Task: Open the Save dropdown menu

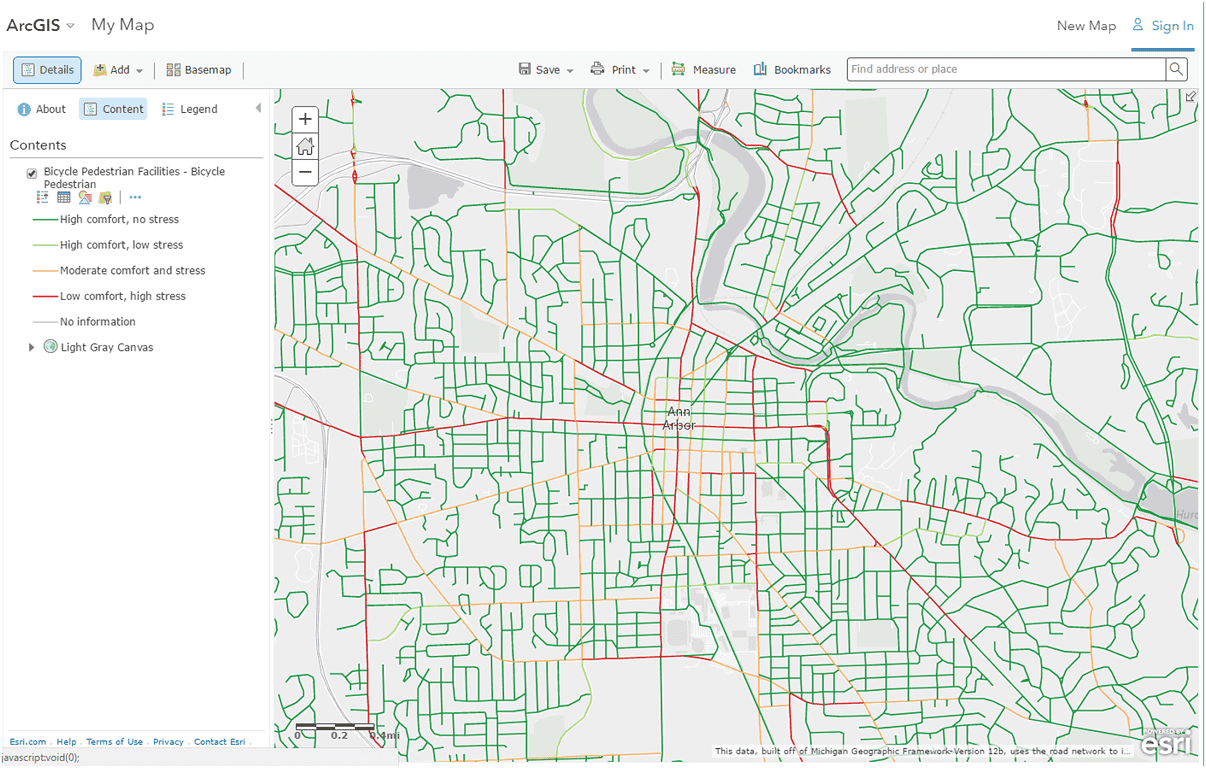Action: pyautogui.click(x=546, y=70)
